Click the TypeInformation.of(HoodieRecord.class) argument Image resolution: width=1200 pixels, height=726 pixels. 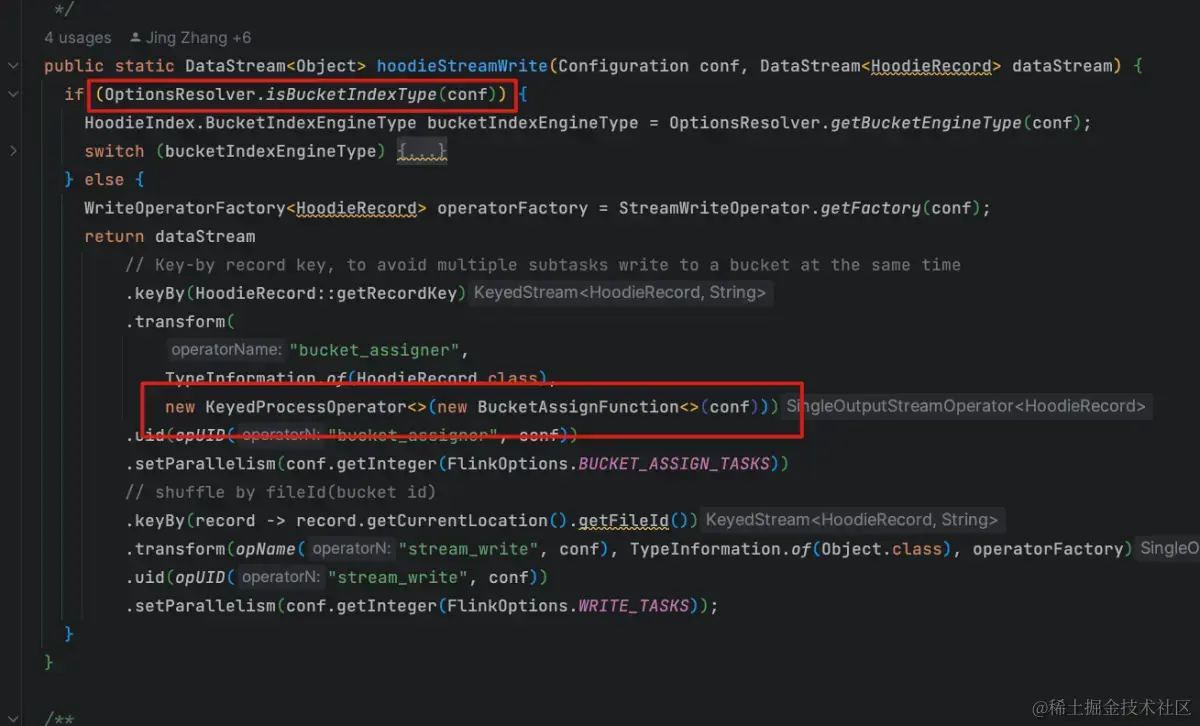click(357, 379)
